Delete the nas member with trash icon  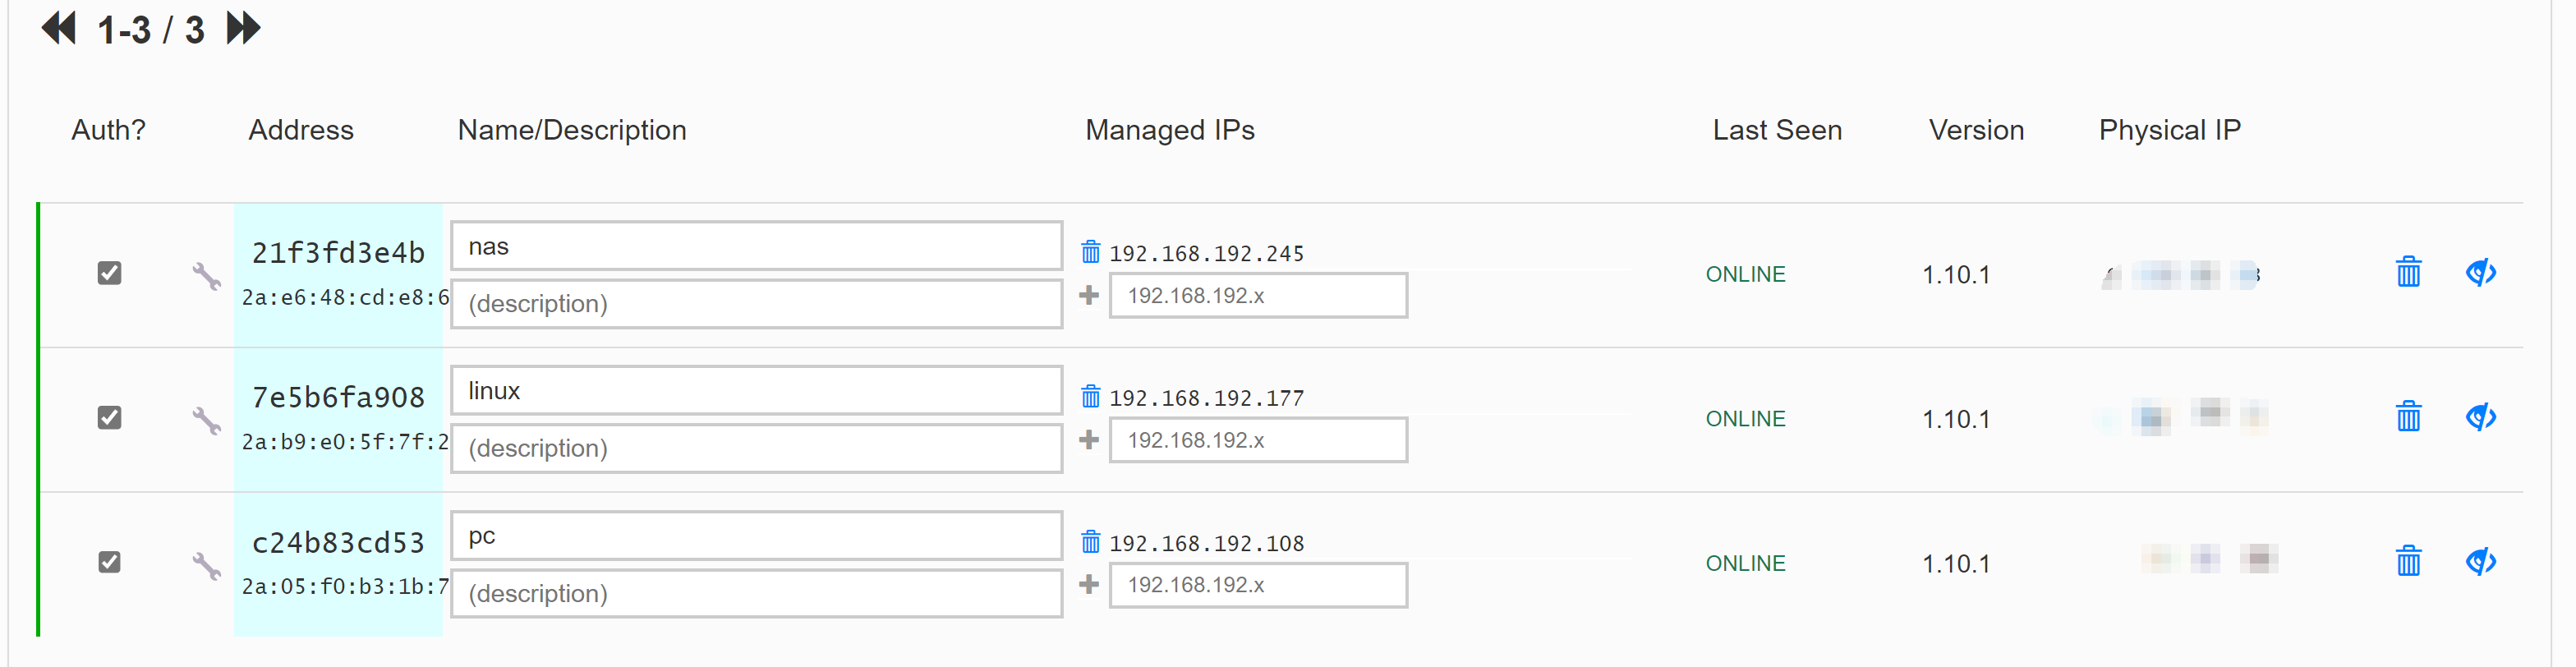point(2408,272)
